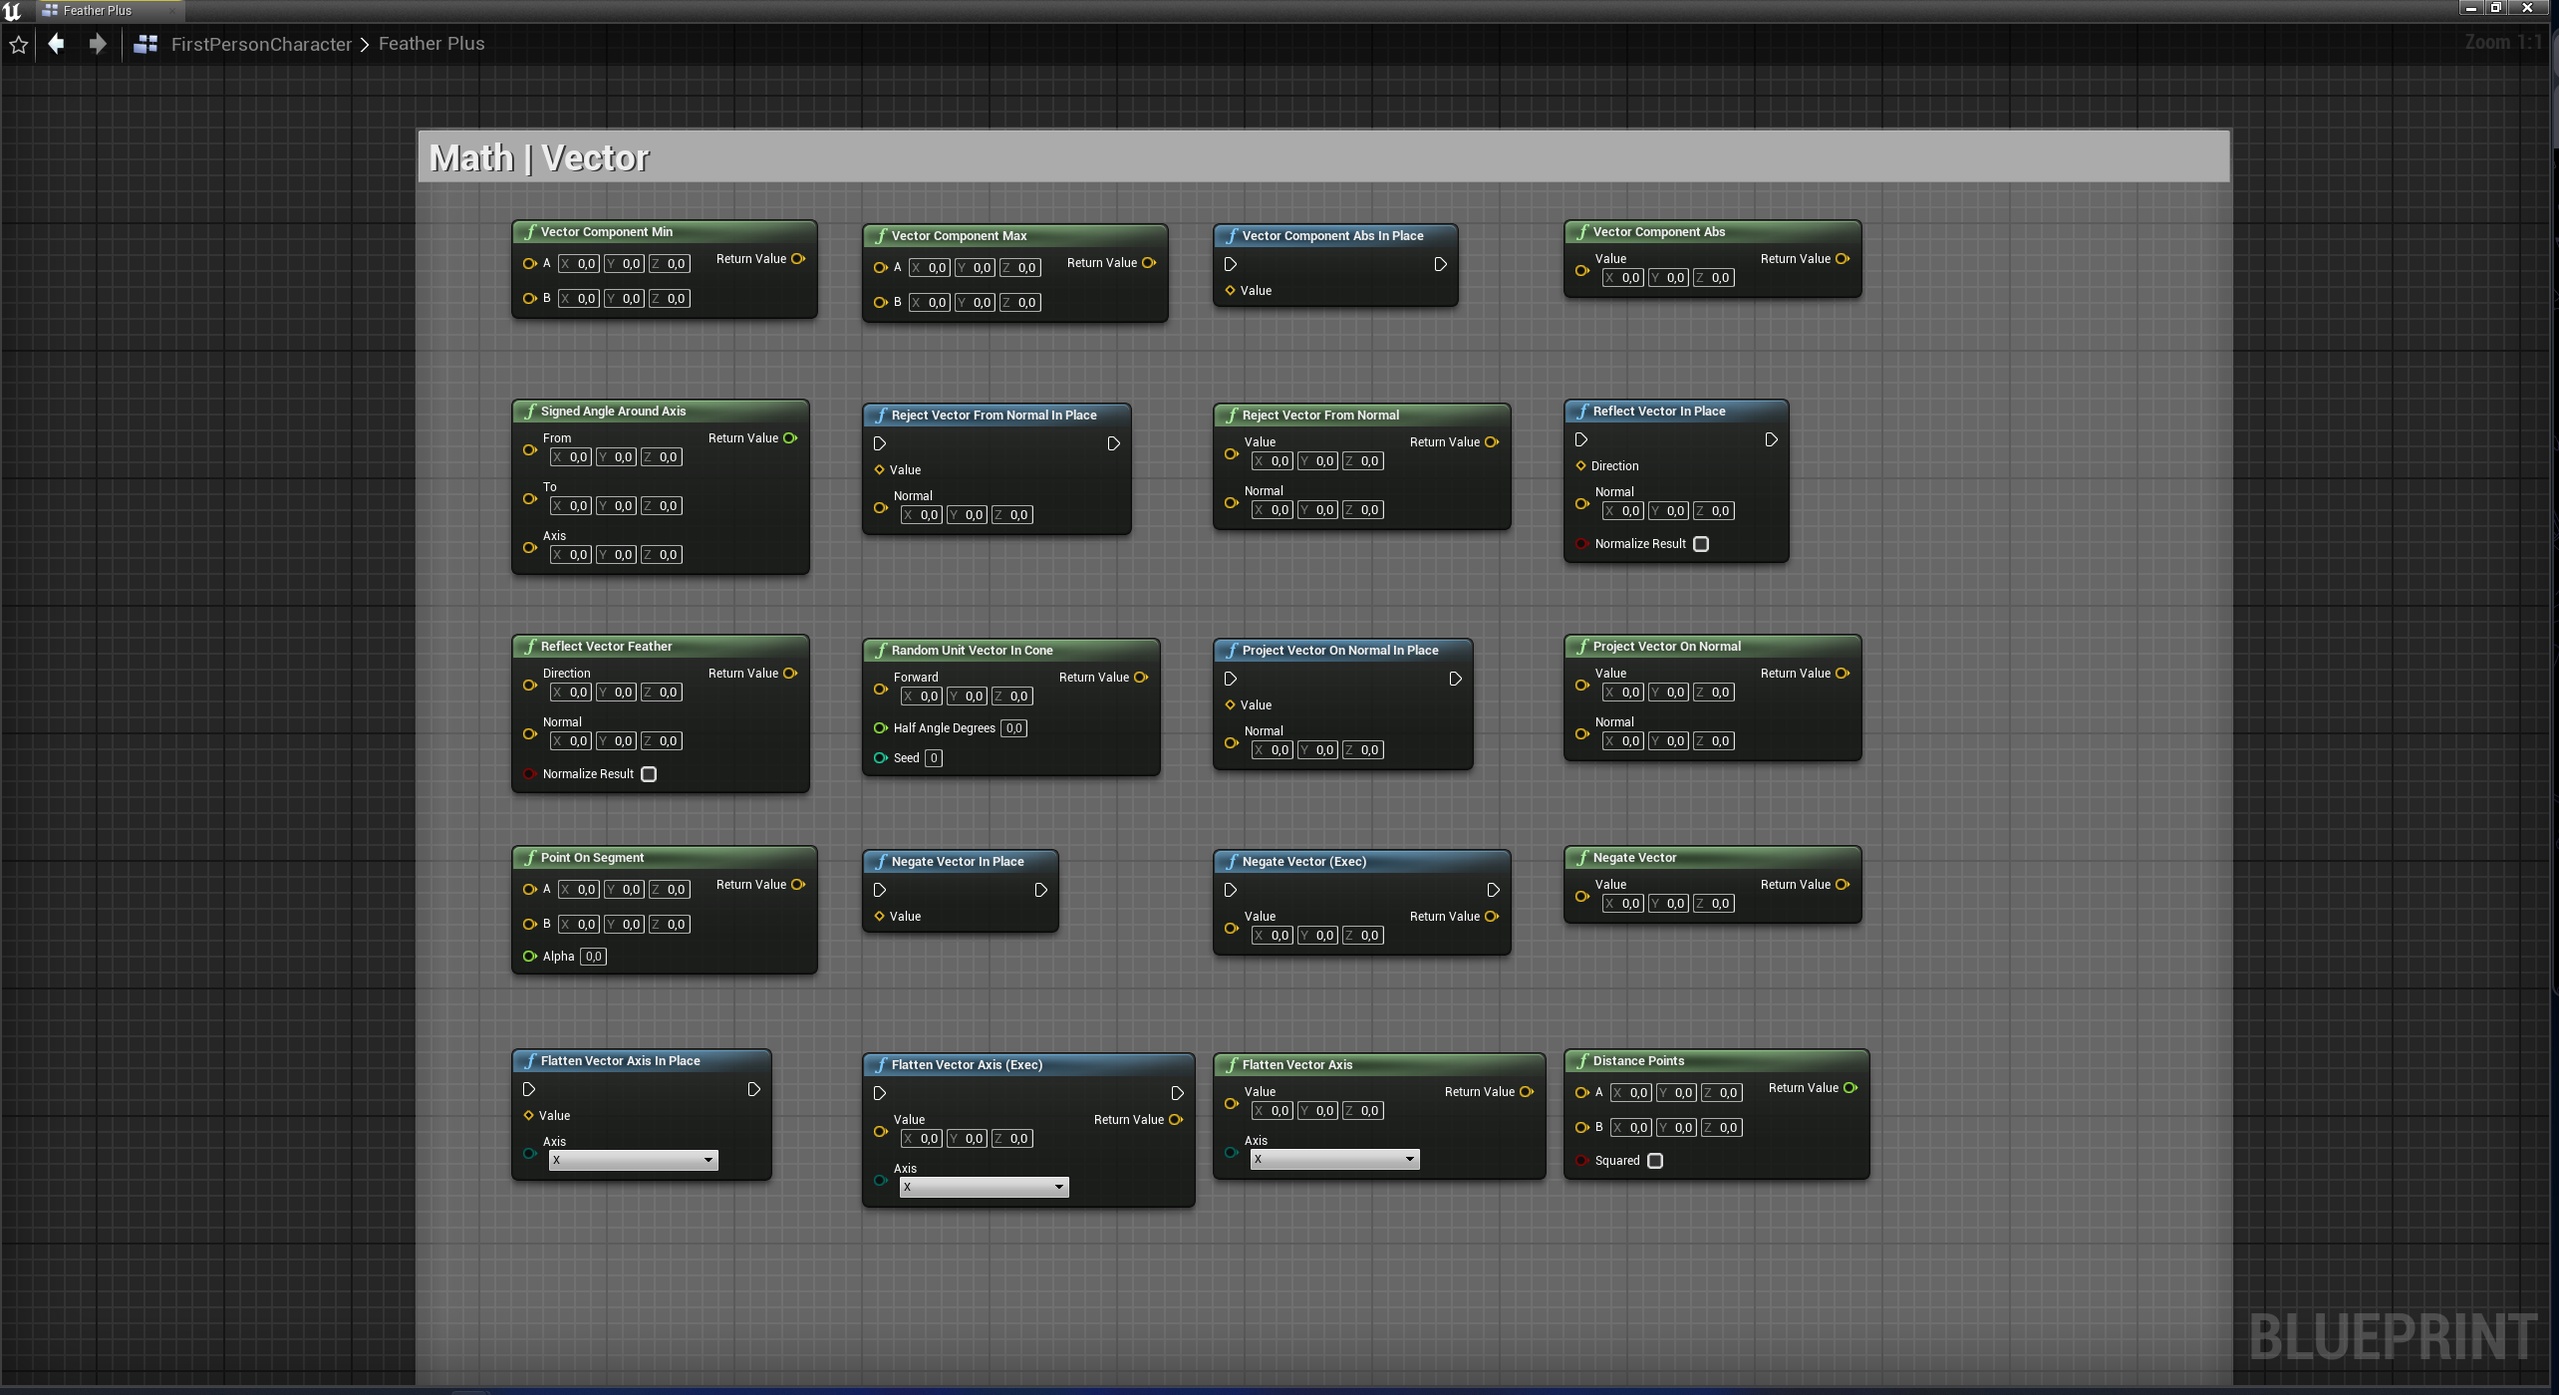Click exec input pin of Vector Component Abs In Place

1231,264
